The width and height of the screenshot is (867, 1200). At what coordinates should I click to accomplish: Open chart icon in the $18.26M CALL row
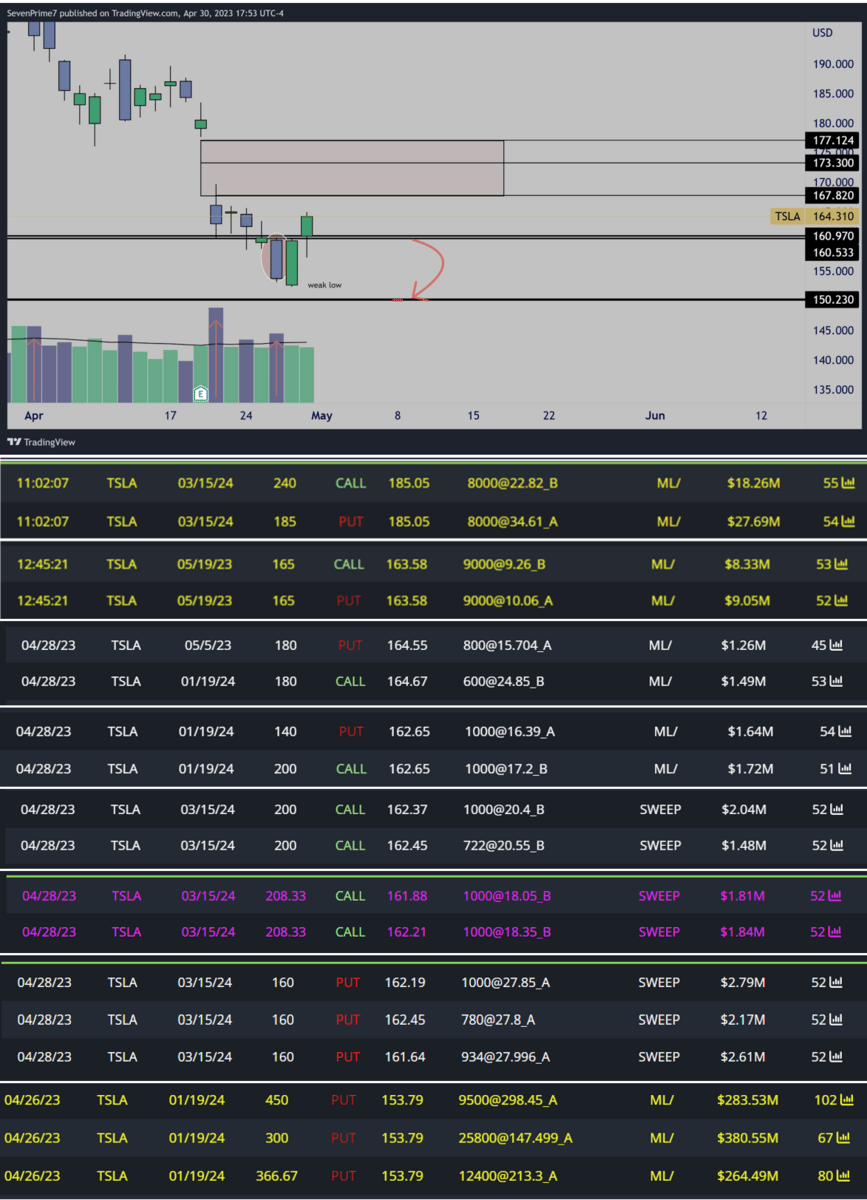pyautogui.click(x=848, y=483)
